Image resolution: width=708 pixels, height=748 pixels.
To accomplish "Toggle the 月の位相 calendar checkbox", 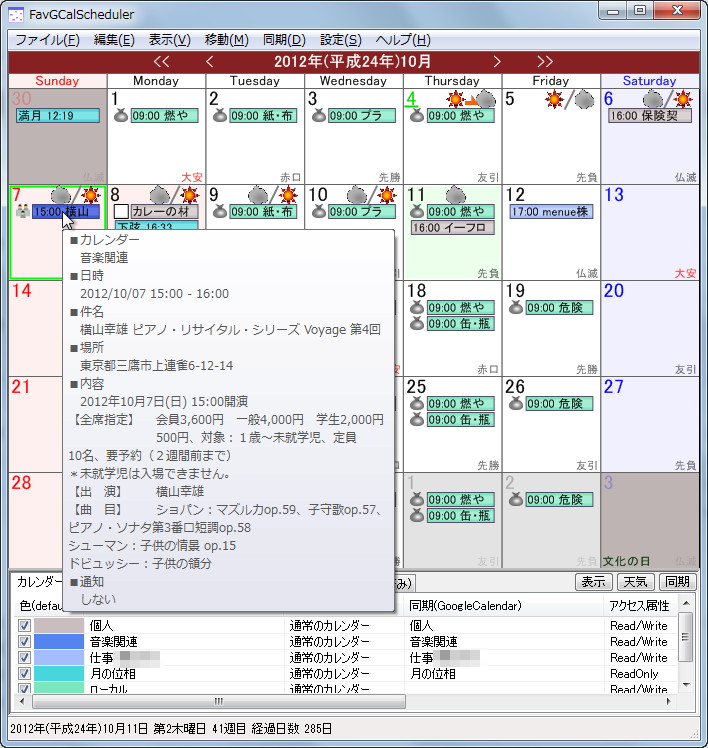I will click(24, 674).
